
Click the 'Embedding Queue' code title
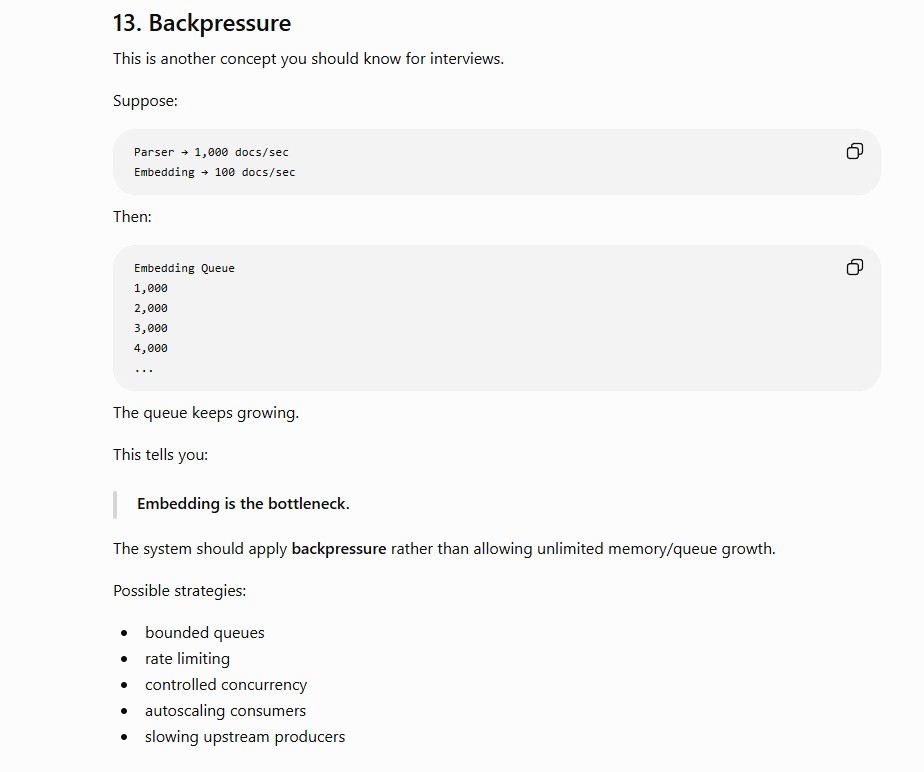184,268
